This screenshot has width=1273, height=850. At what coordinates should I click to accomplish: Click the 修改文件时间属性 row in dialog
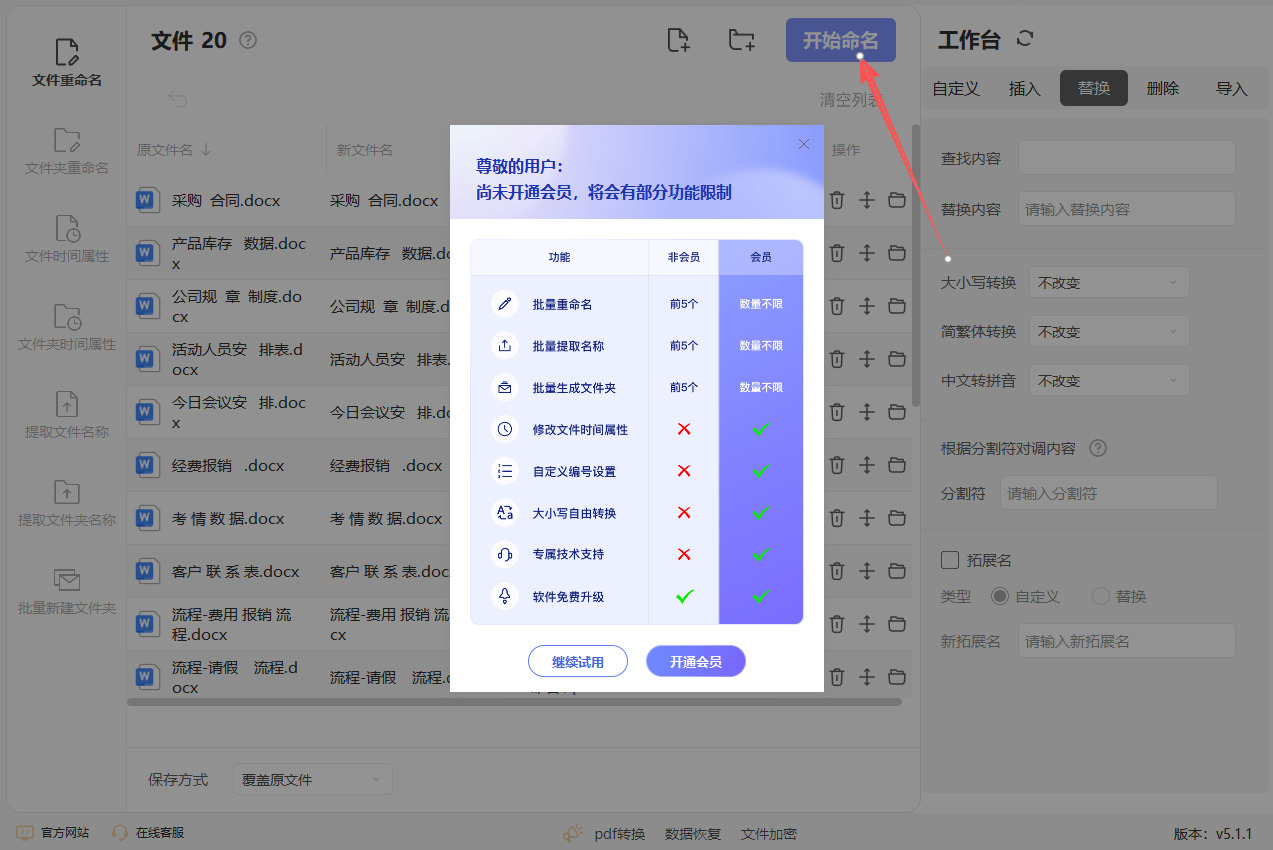coord(637,429)
